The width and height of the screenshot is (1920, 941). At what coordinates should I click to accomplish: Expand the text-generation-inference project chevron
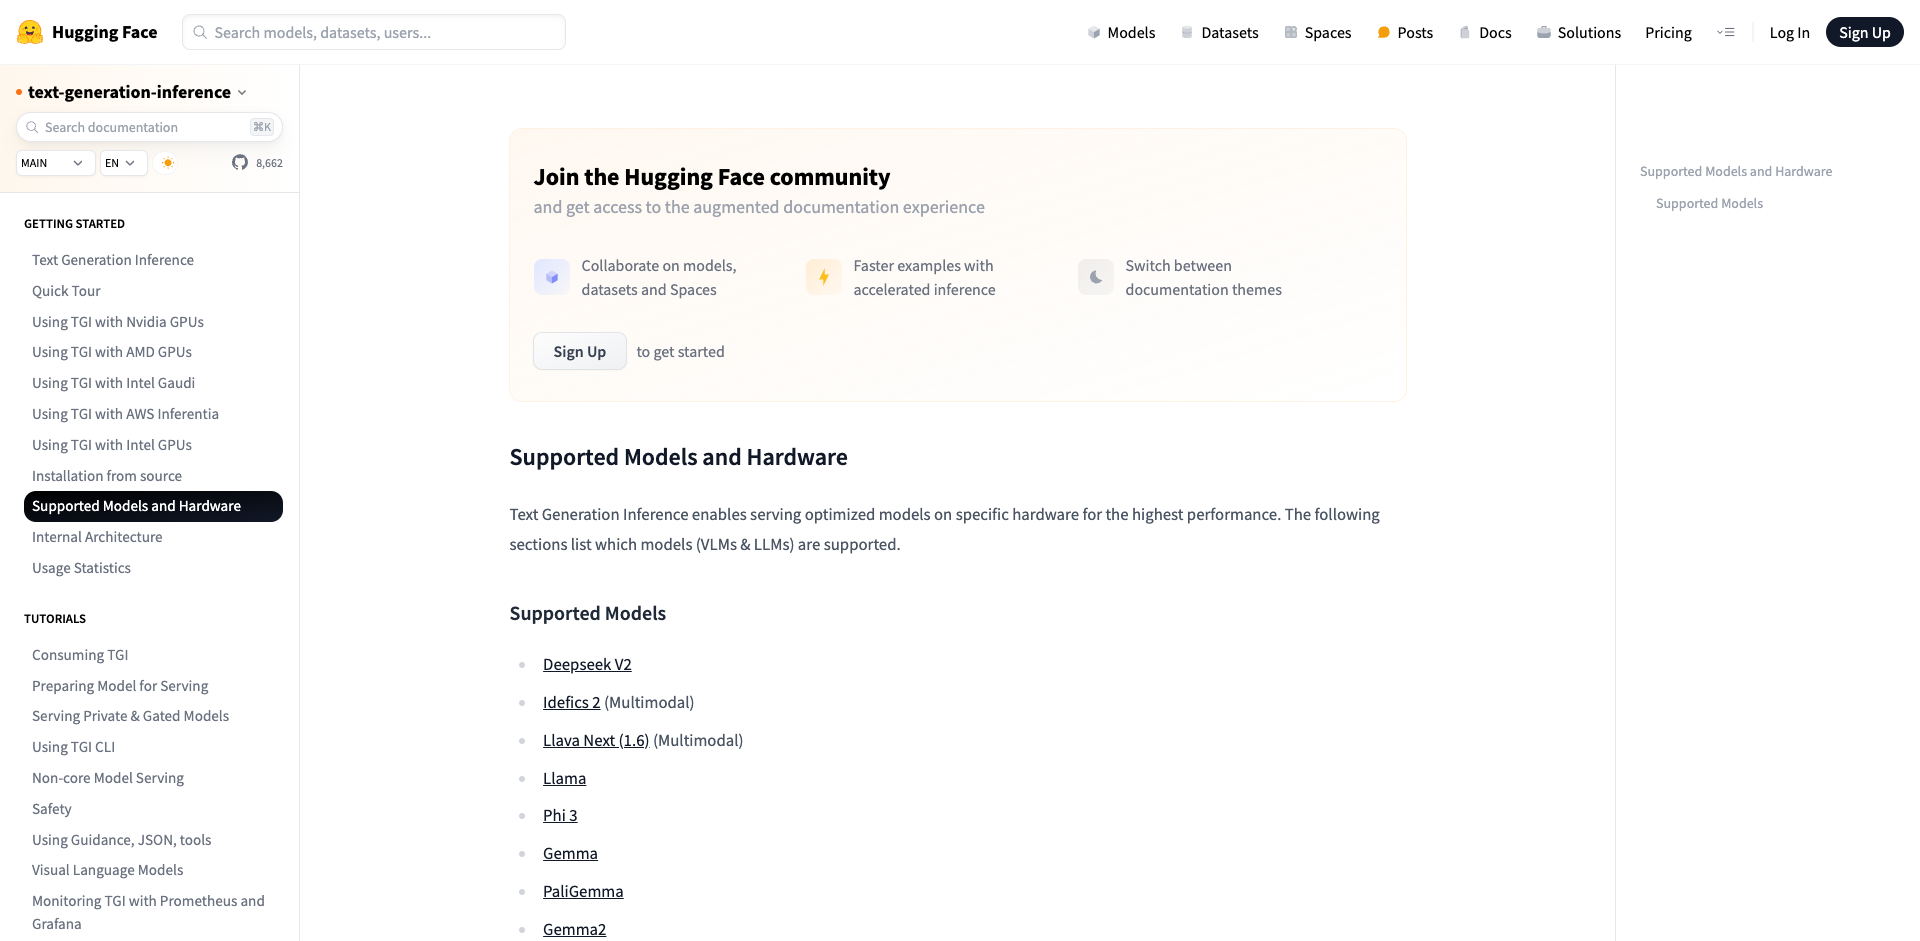242,91
